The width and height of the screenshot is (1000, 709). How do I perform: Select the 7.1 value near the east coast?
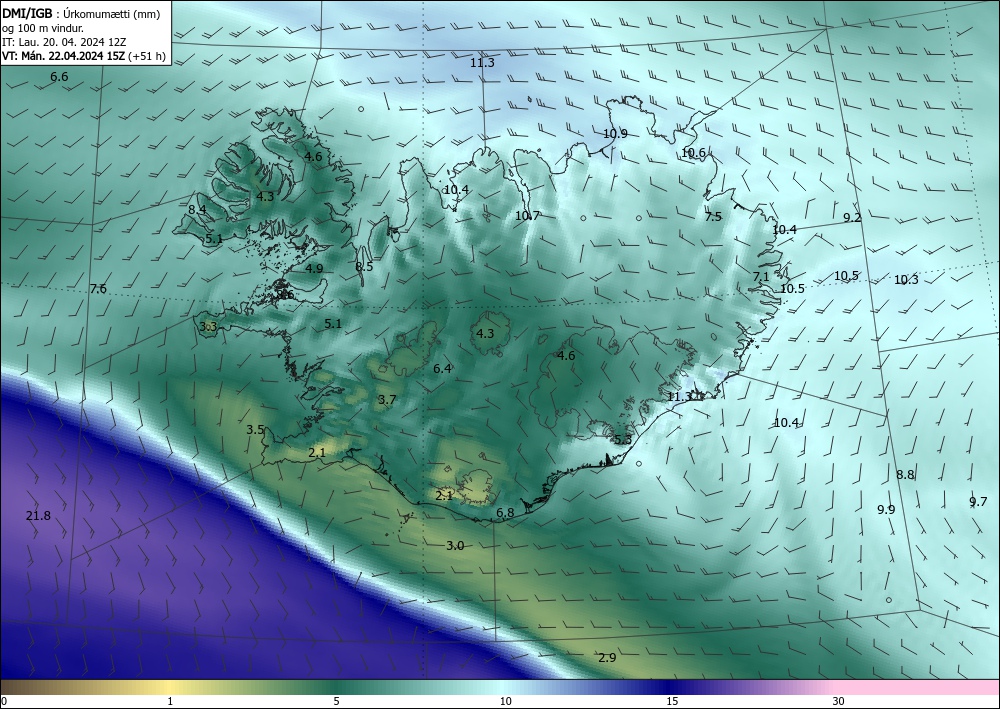(x=761, y=277)
